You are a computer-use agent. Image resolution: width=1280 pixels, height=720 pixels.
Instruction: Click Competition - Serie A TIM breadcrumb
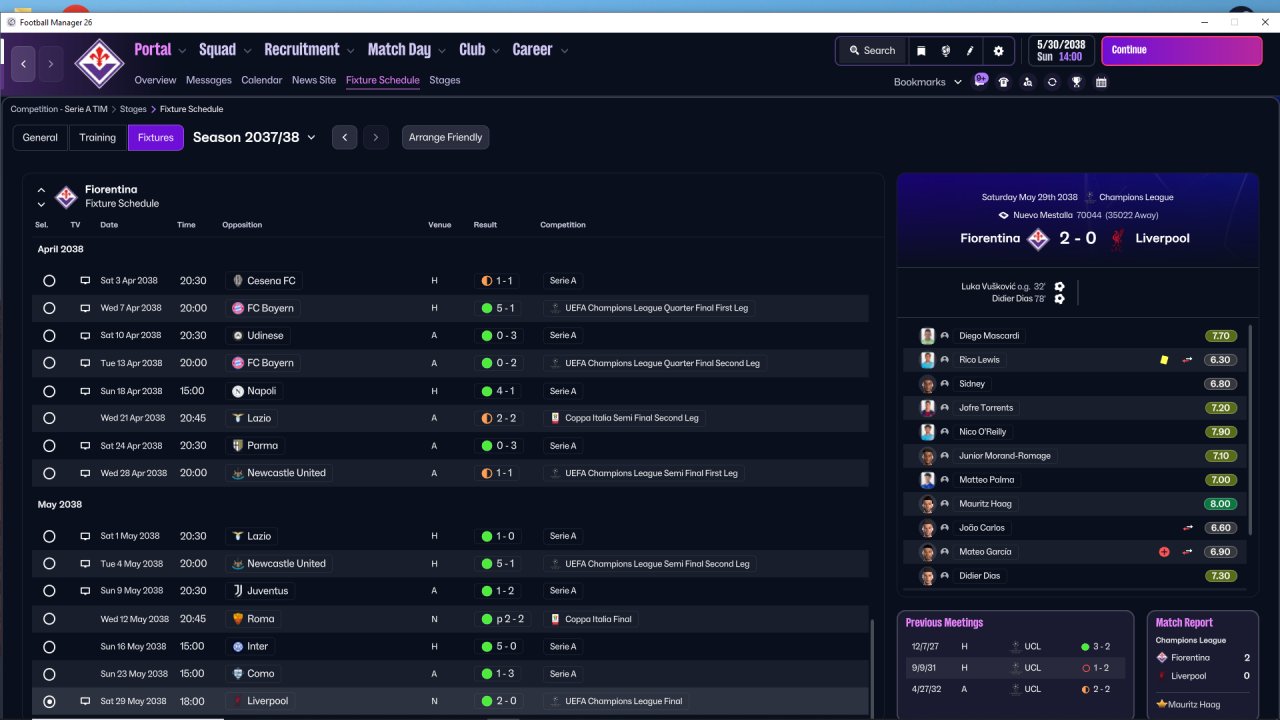click(59, 109)
